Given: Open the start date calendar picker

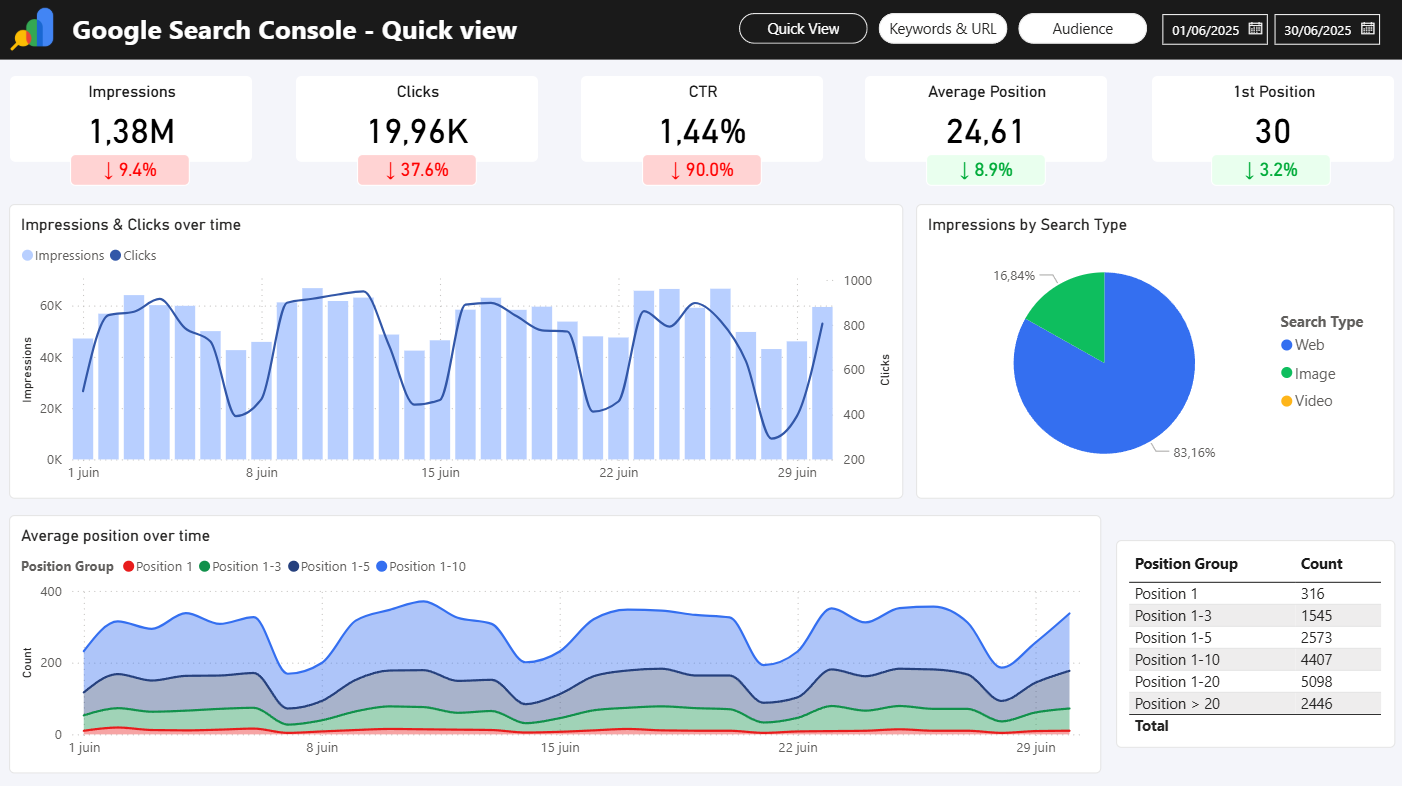Looking at the screenshot, I should pos(1253,29).
